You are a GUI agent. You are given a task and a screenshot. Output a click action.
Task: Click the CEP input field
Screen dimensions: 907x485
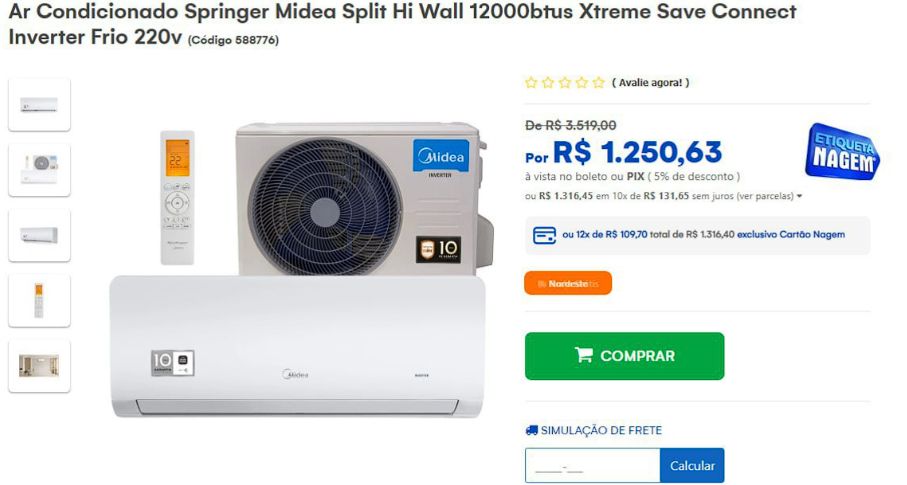tap(593, 465)
